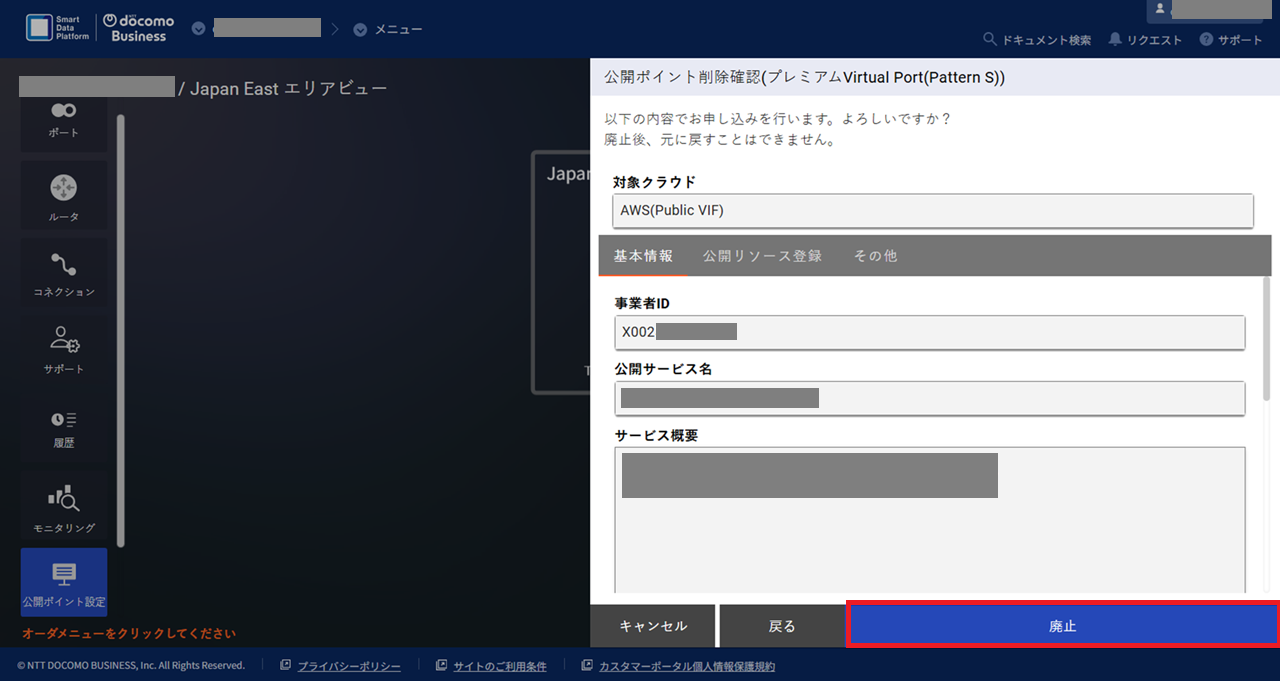Select the ポート (Port) sidebar icon
This screenshot has width=1280, height=681.
coord(63,118)
